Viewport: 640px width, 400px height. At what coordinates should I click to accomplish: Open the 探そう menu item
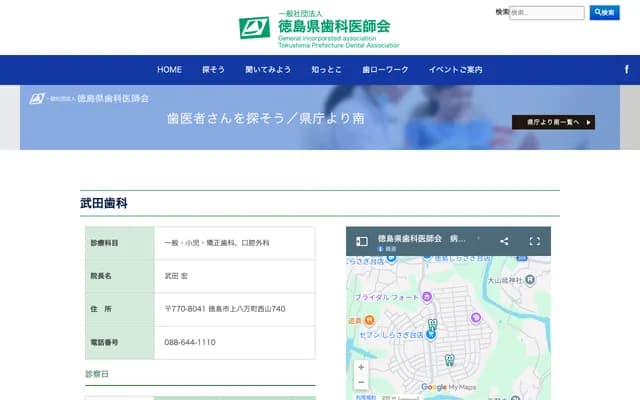click(x=213, y=70)
